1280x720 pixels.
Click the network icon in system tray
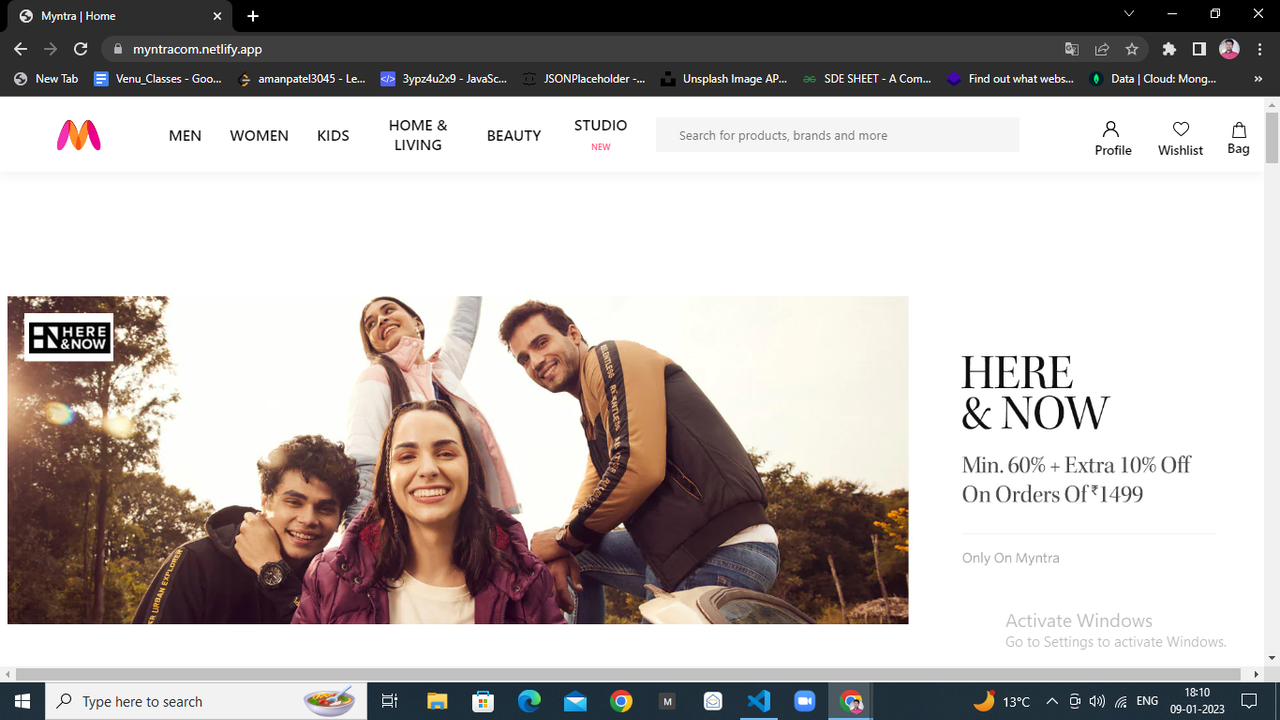click(x=1121, y=701)
